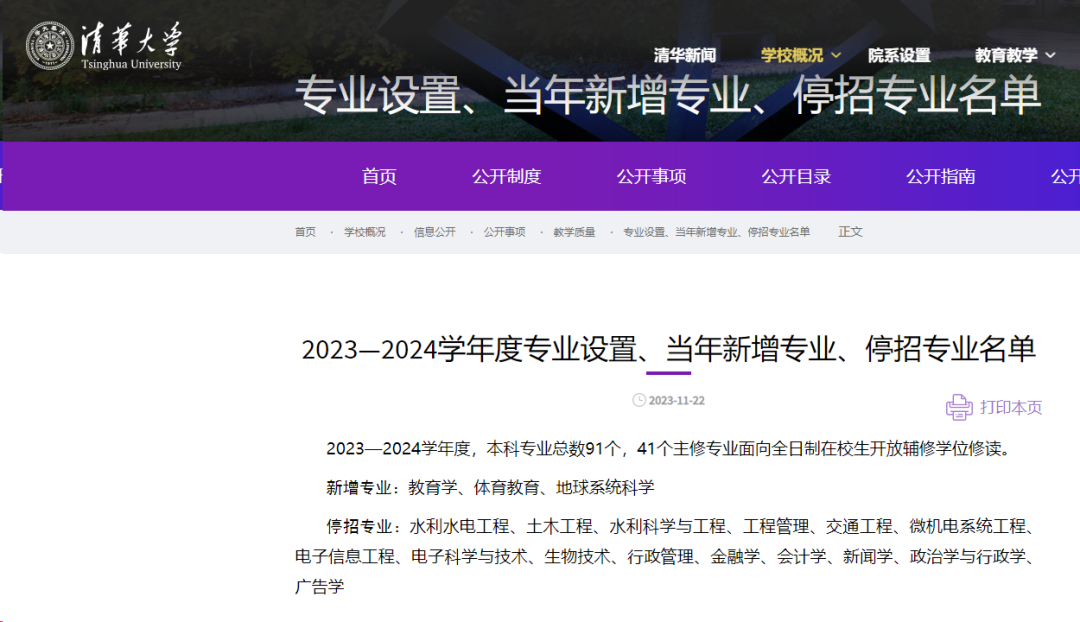
Task: Click the Tsinghua University logo emblem
Action: [x=50, y=46]
